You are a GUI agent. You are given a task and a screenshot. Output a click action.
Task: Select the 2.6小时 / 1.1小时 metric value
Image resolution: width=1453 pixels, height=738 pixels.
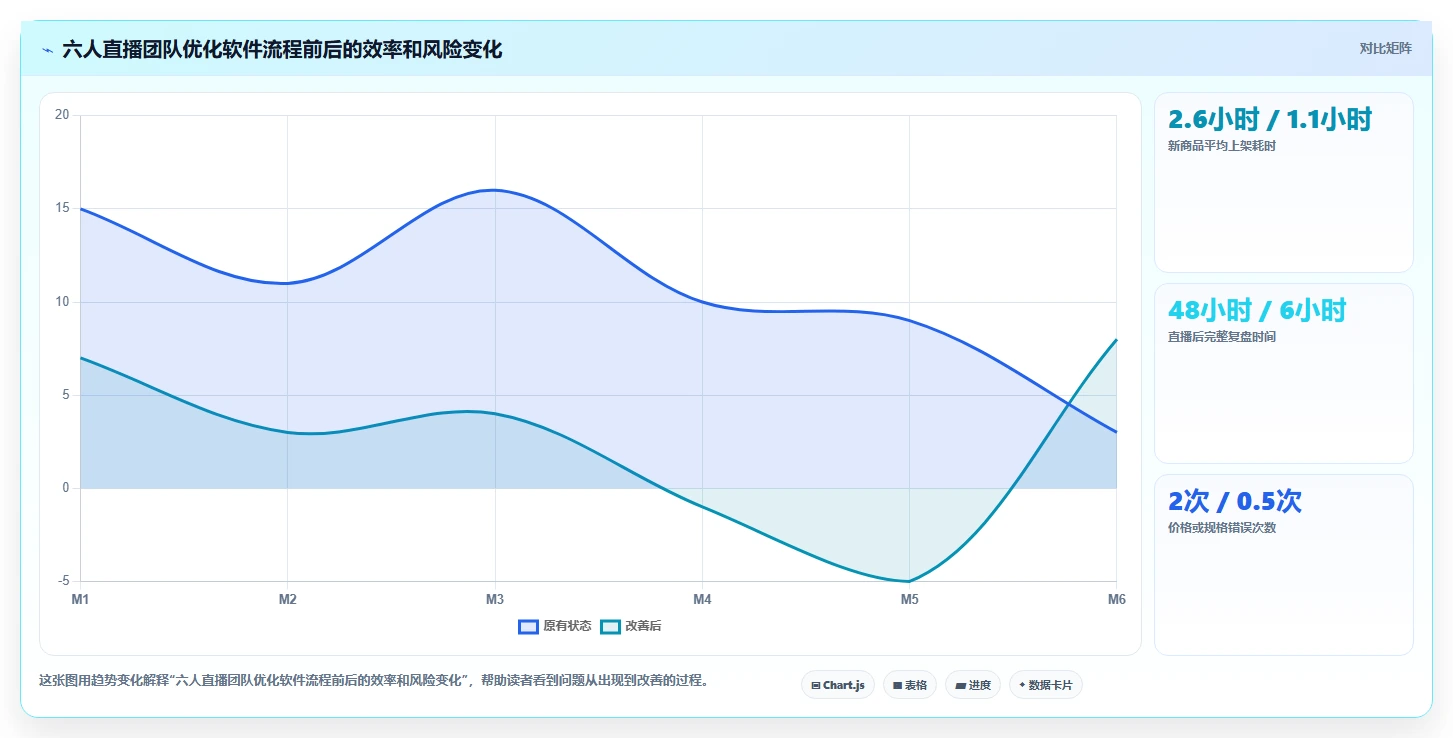[1270, 120]
